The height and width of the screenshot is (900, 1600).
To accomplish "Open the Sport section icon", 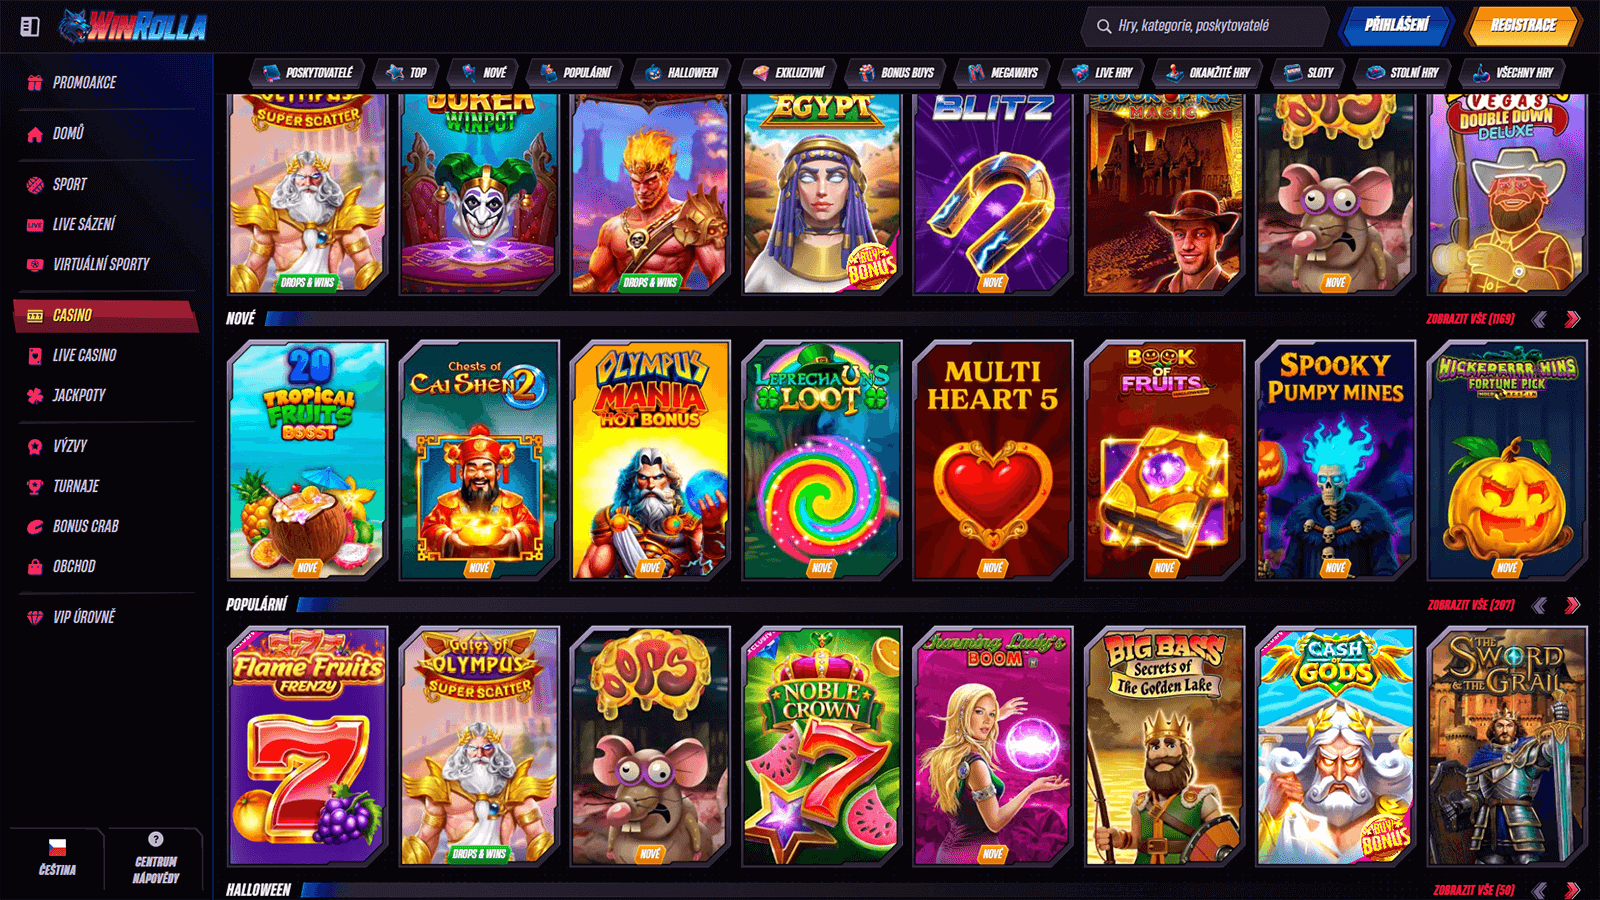I will tap(35, 185).
